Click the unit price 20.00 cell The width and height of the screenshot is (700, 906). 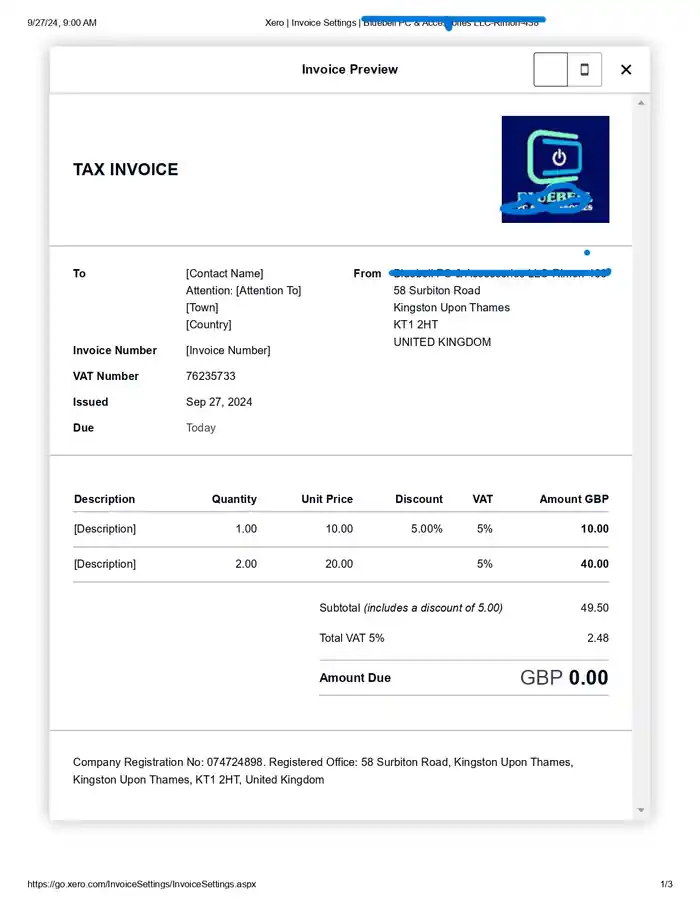point(339,564)
